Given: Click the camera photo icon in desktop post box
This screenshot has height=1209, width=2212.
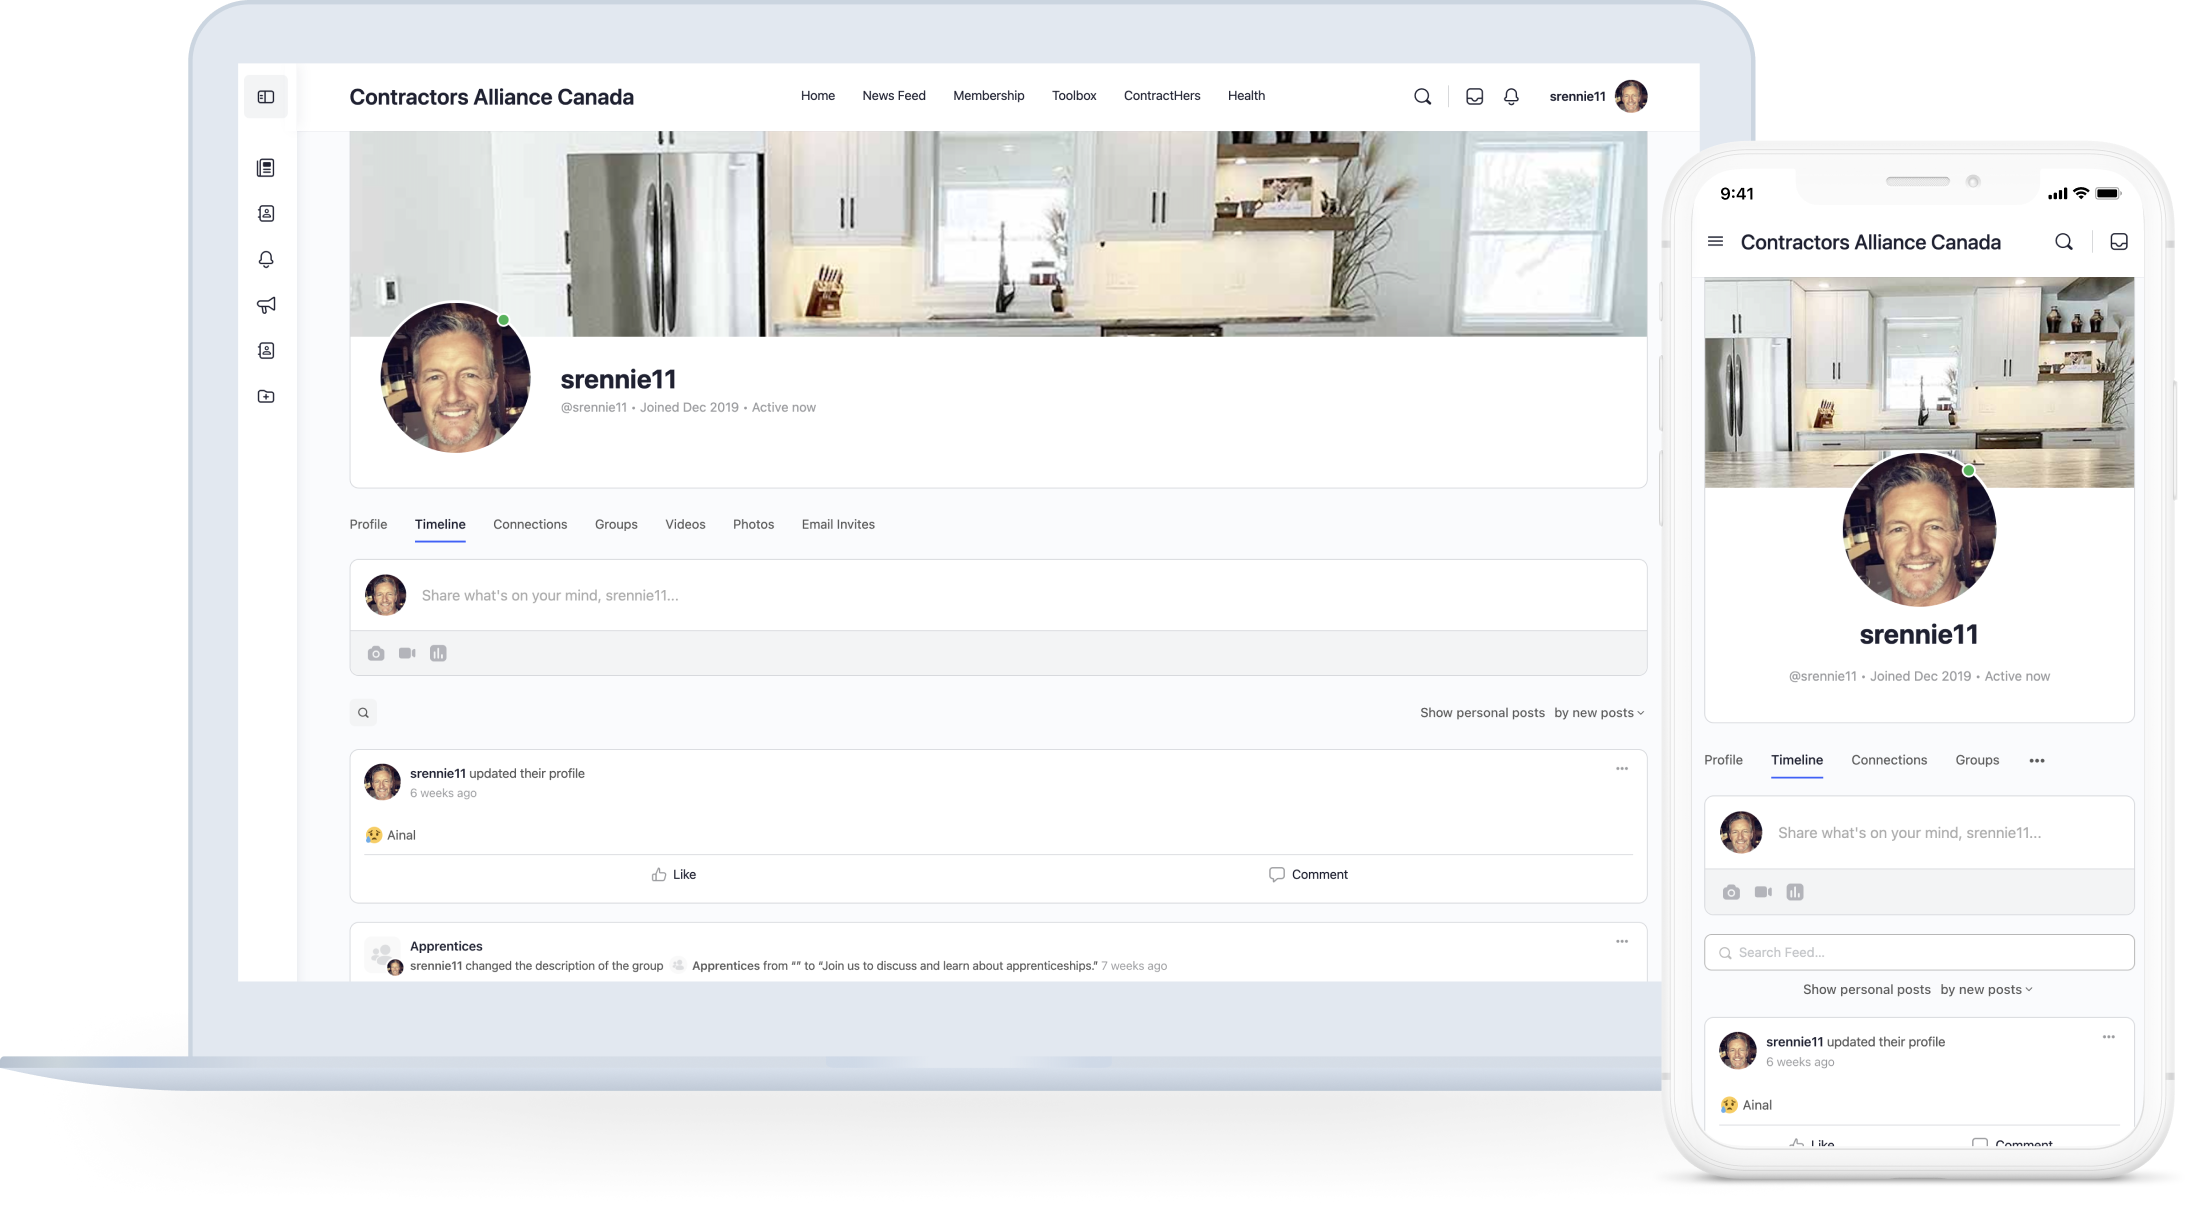Looking at the screenshot, I should tap(376, 653).
